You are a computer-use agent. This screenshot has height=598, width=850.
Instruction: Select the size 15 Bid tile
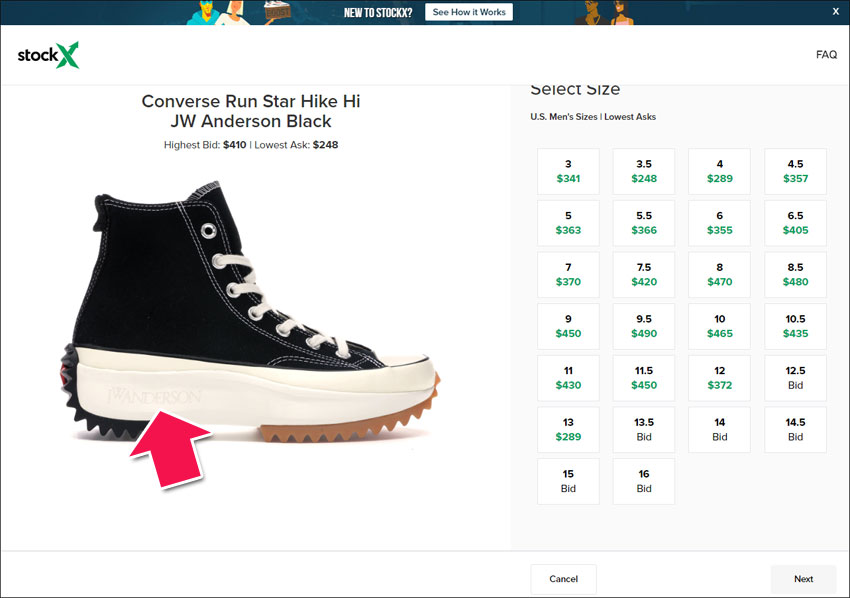(x=568, y=481)
